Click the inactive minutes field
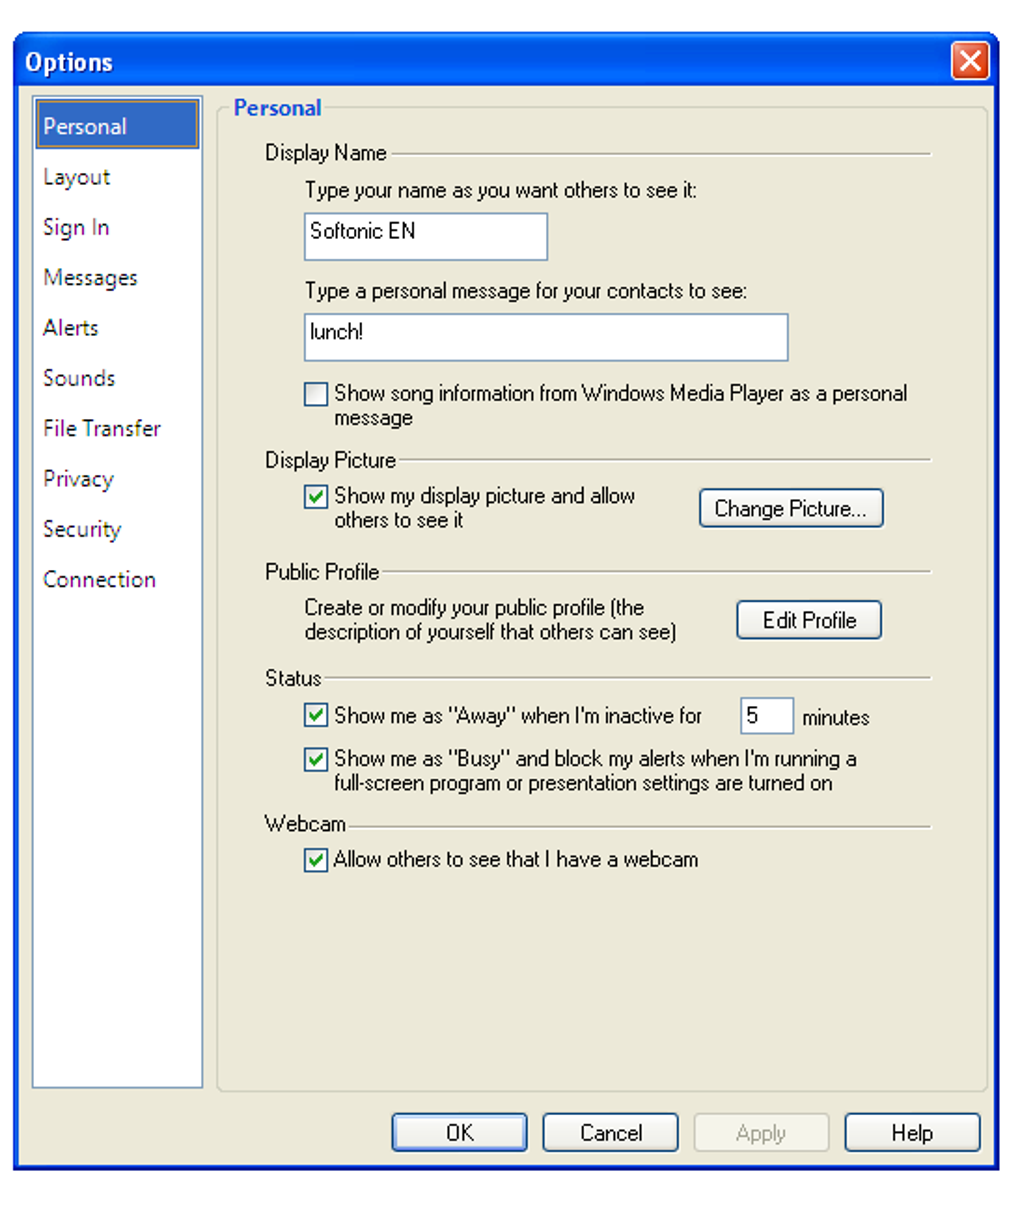Image resolution: width=1020 pixels, height=1206 pixels. coord(767,716)
